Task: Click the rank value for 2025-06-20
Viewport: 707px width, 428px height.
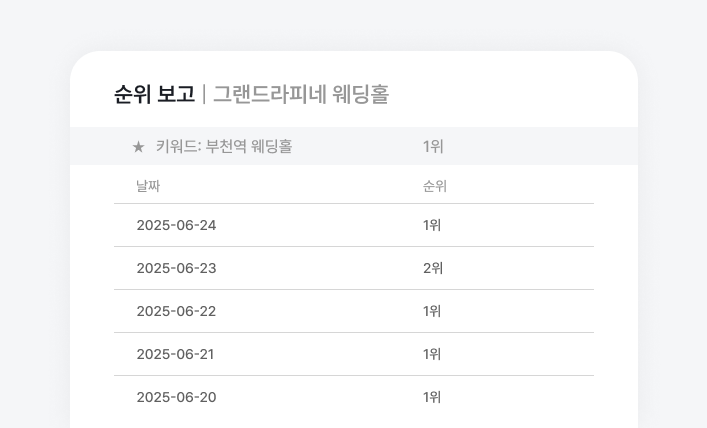Action: coord(432,397)
